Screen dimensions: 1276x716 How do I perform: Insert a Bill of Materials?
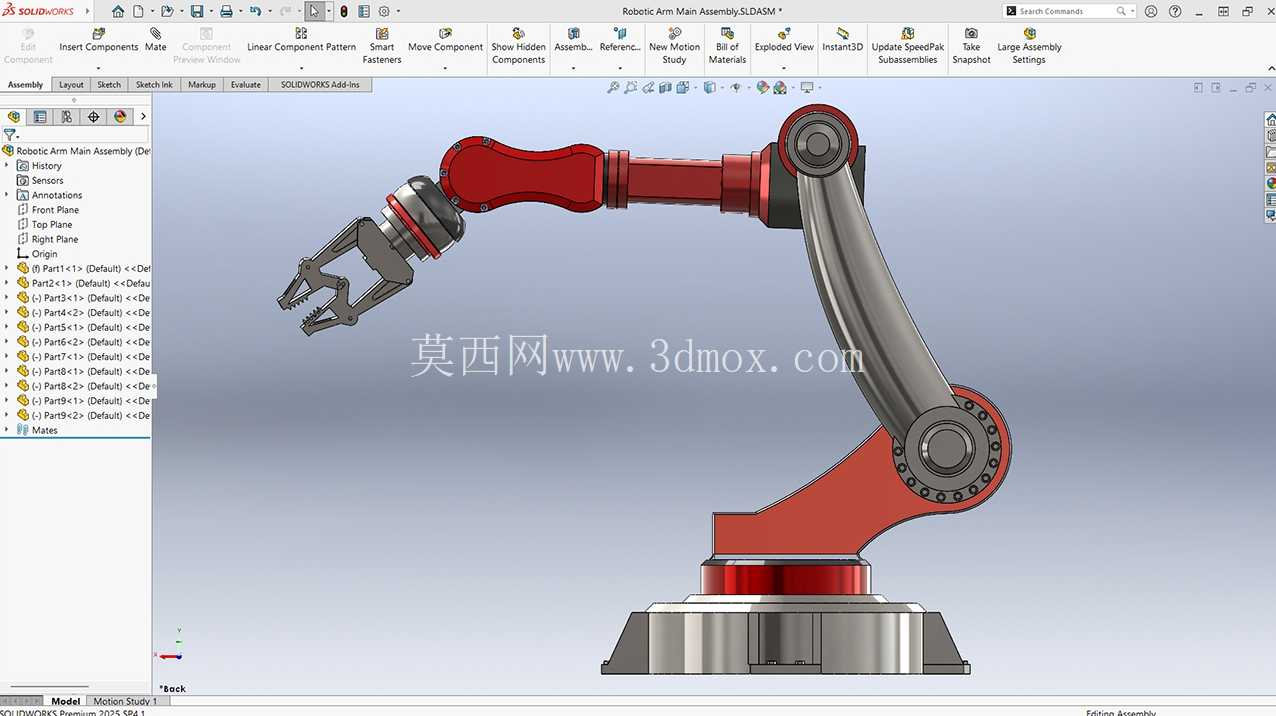click(x=727, y=46)
